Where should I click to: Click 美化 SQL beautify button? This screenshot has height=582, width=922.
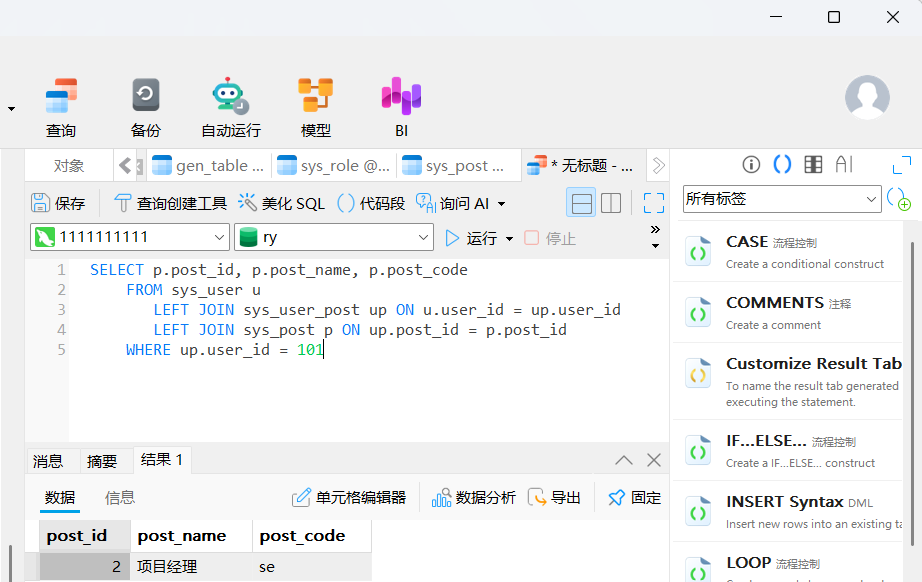281,203
